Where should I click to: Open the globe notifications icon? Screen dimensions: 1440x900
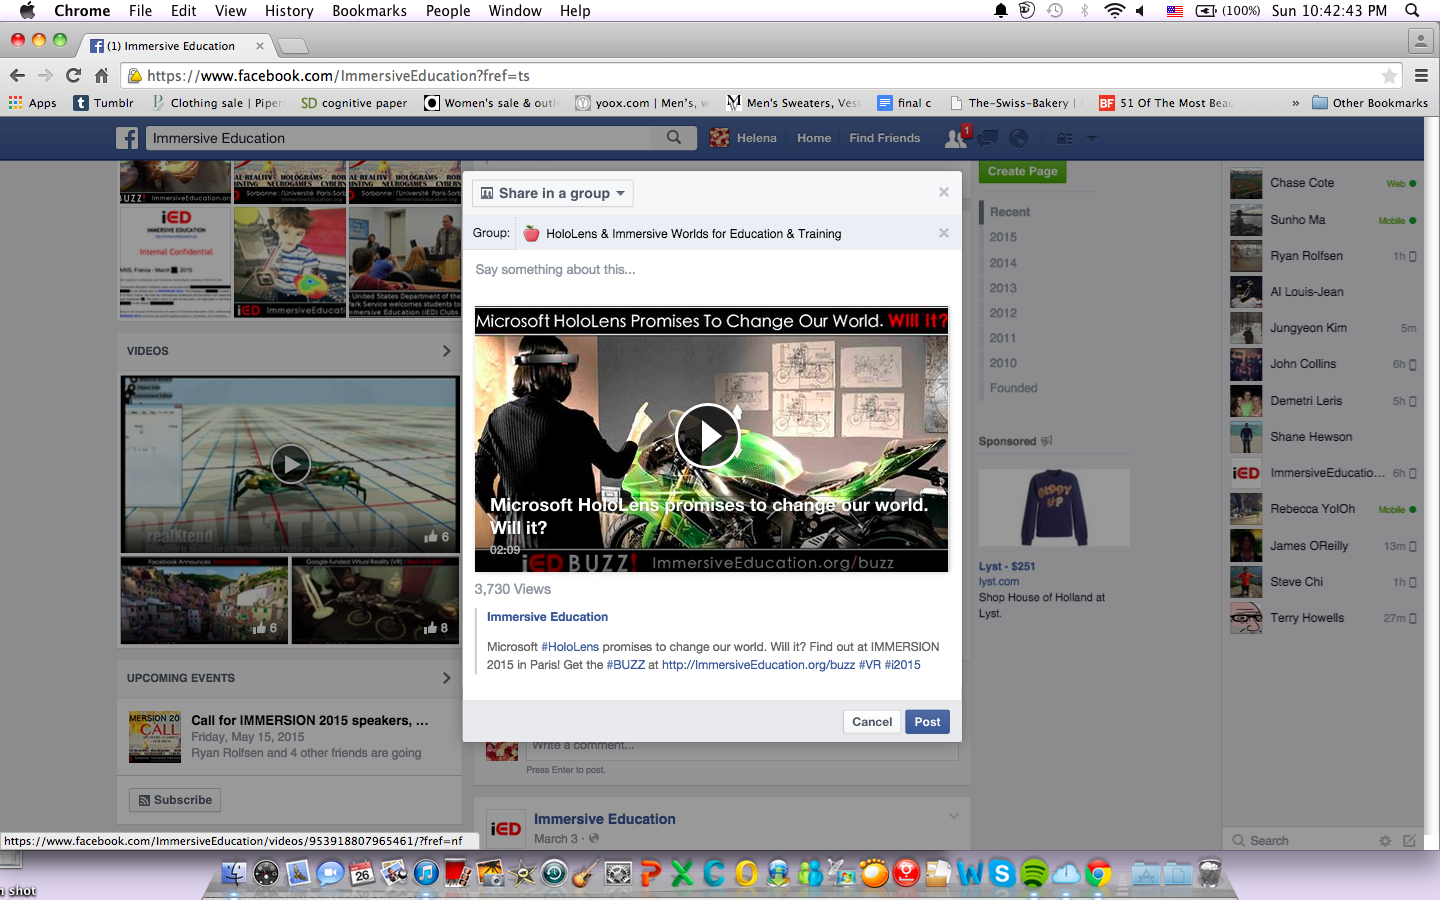(1019, 138)
